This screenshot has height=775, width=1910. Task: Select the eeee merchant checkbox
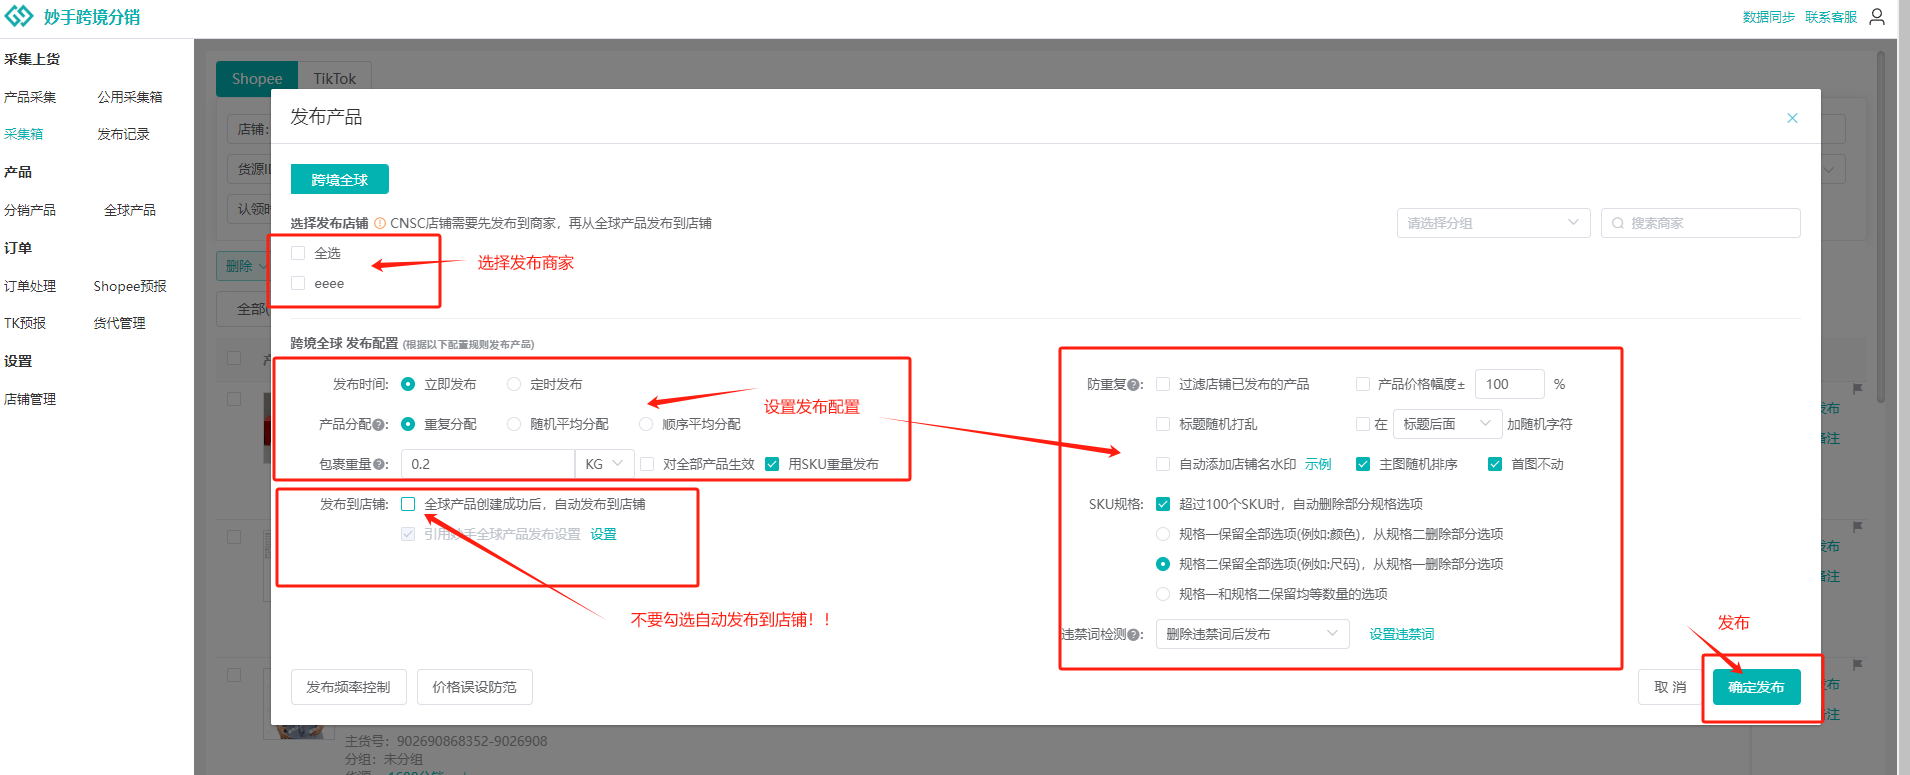coord(298,283)
